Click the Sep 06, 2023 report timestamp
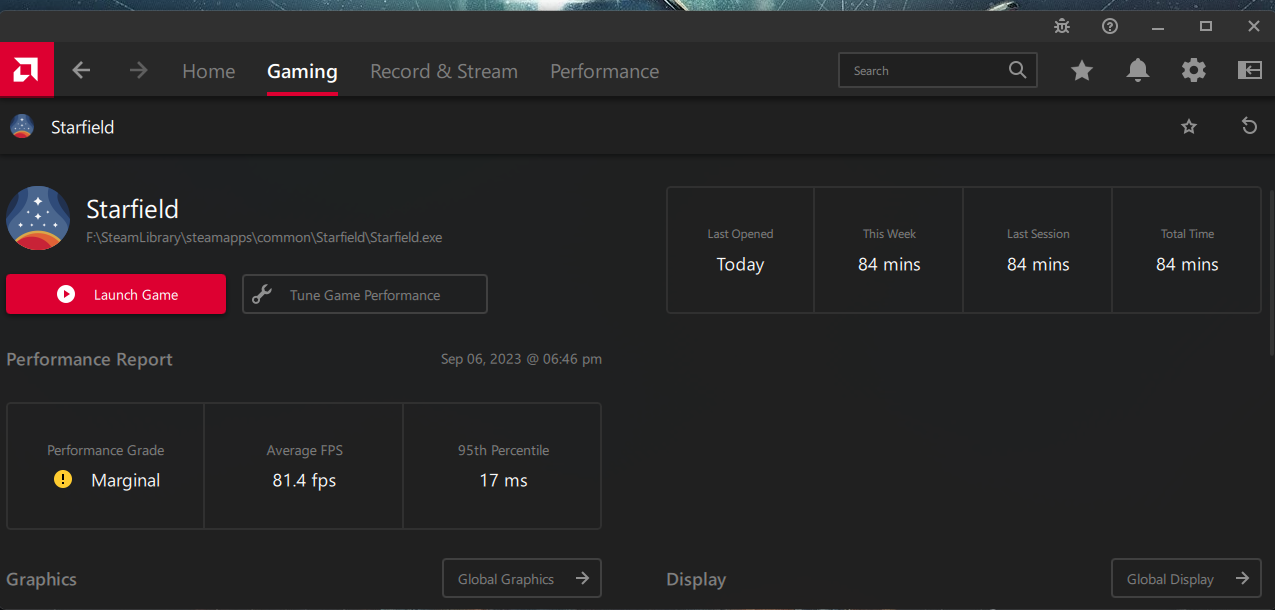 click(x=521, y=359)
